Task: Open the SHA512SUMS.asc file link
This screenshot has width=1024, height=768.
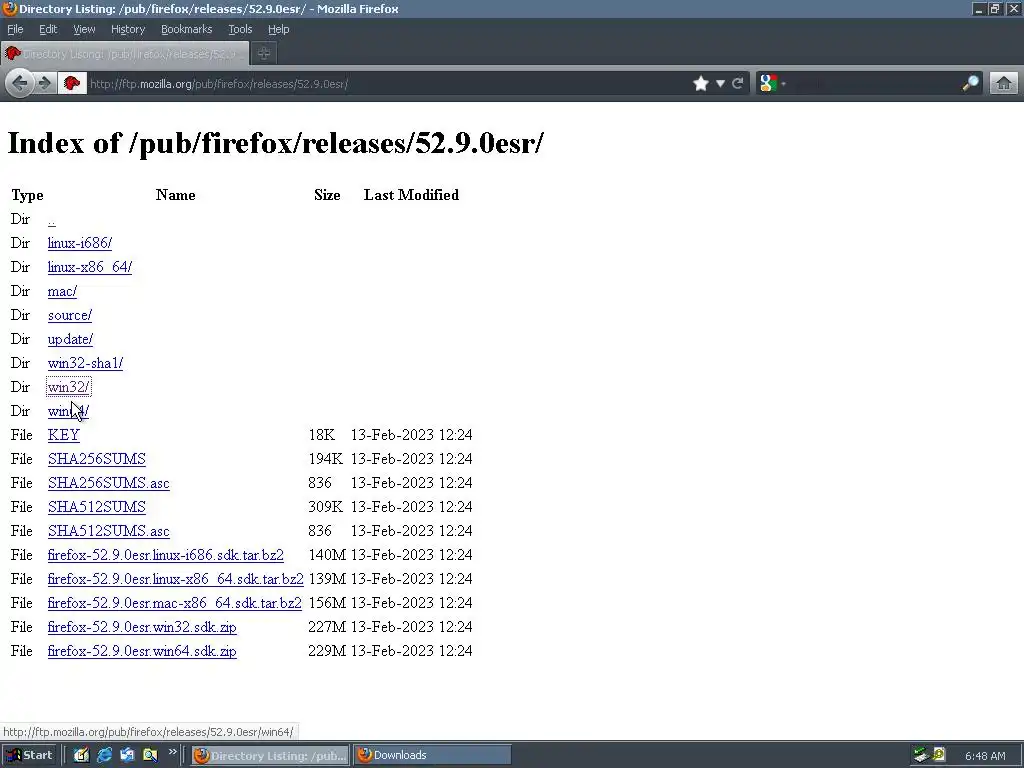Action: pos(108,531)
